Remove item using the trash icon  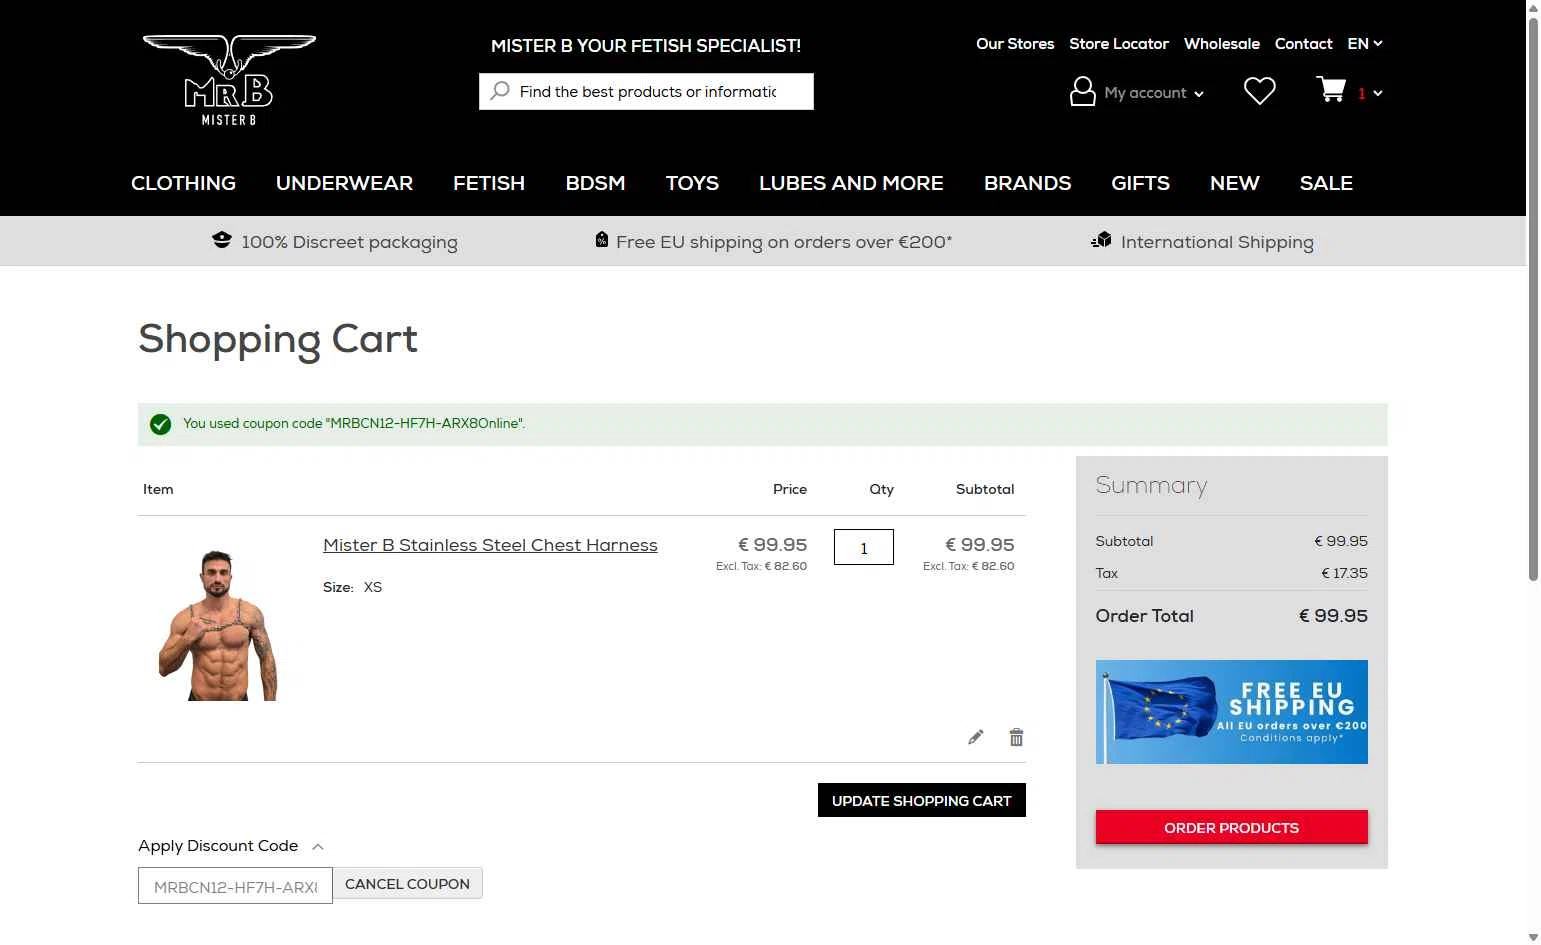coord(1016,737)
